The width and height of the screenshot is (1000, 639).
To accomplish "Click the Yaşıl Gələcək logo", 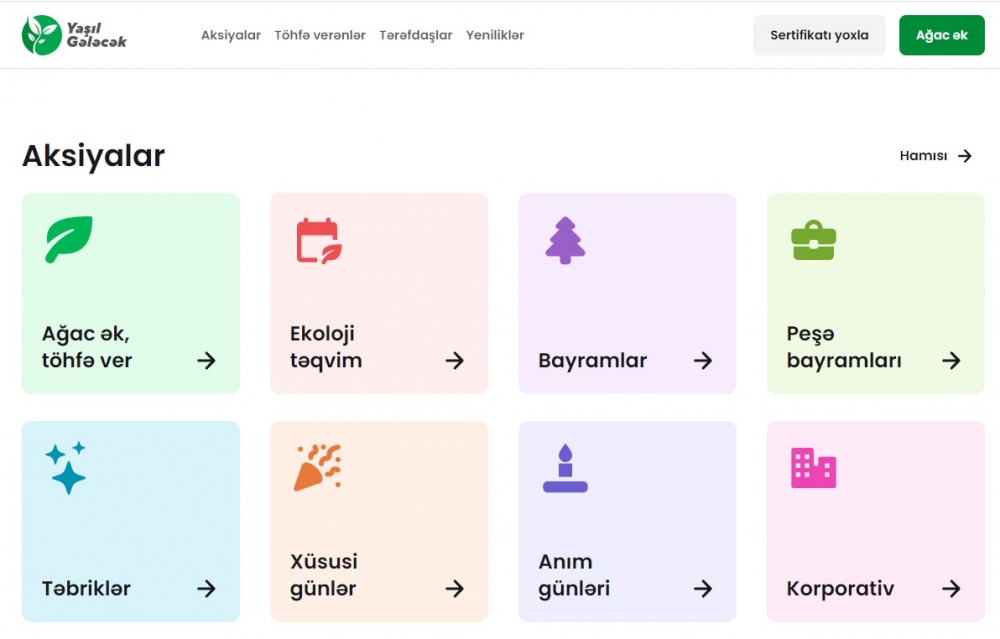I will [x=75, y=35].
